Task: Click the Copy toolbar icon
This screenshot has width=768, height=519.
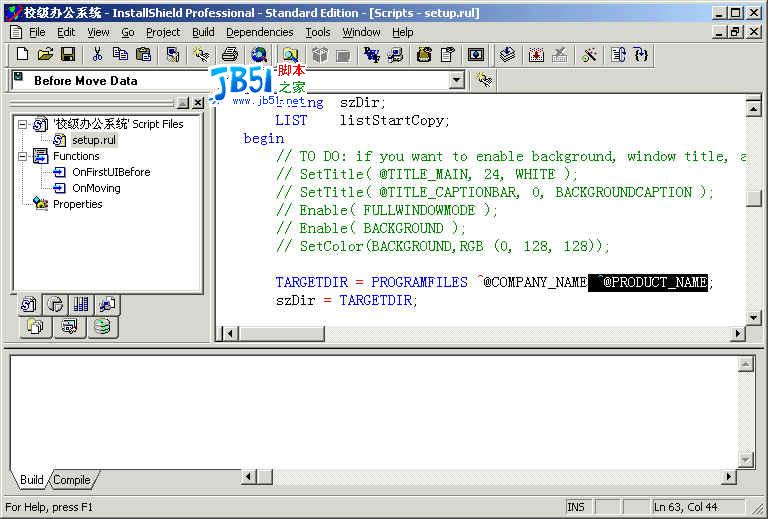Action: (x=120, y=54)
